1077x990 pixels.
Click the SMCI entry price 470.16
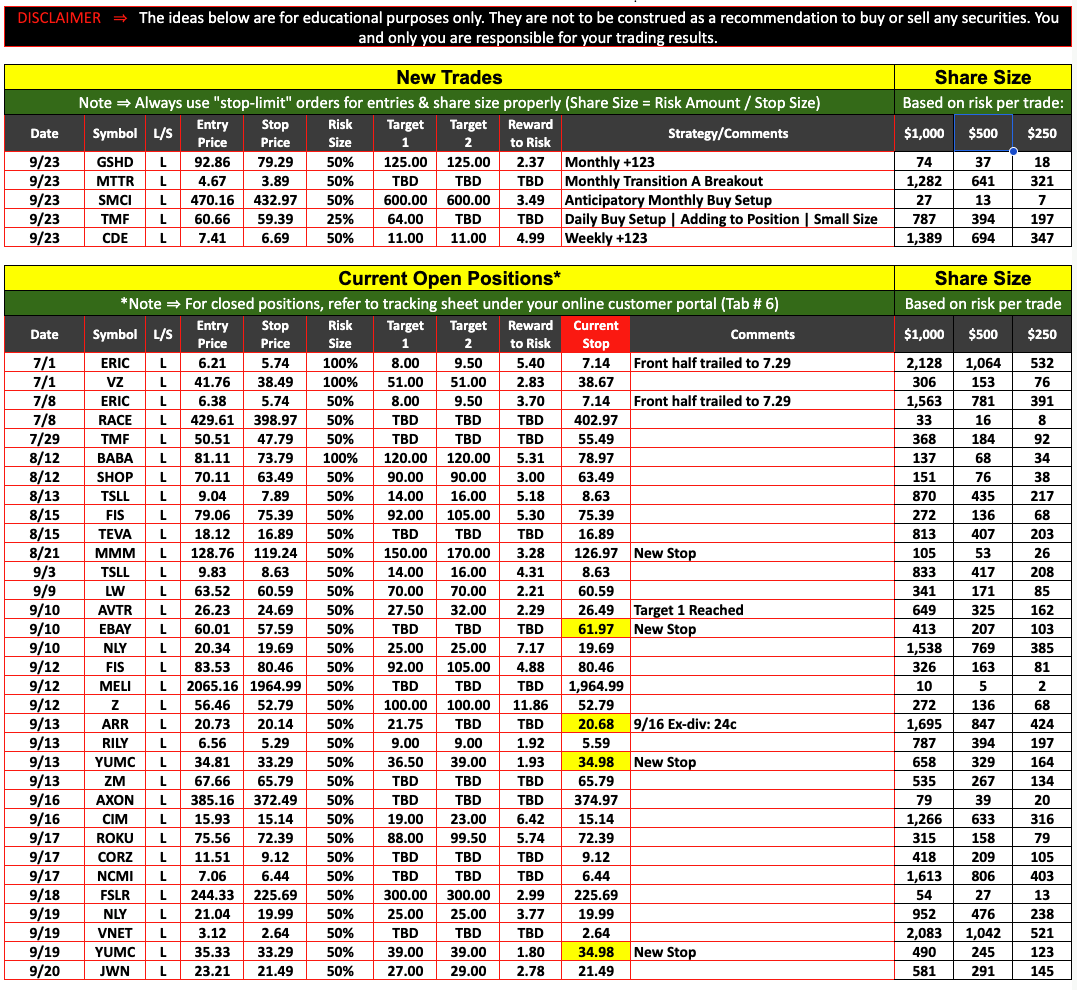[212, 200]
